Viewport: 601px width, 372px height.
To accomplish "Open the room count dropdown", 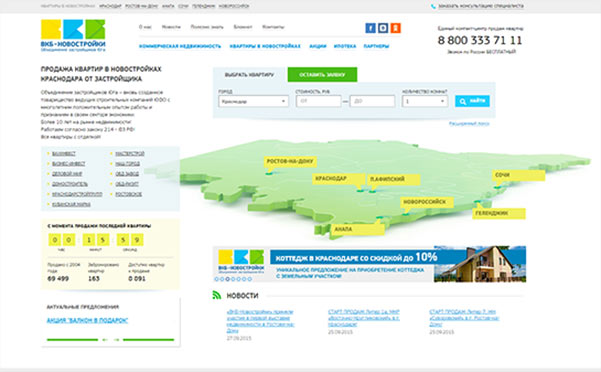I will tap(425, 102).
